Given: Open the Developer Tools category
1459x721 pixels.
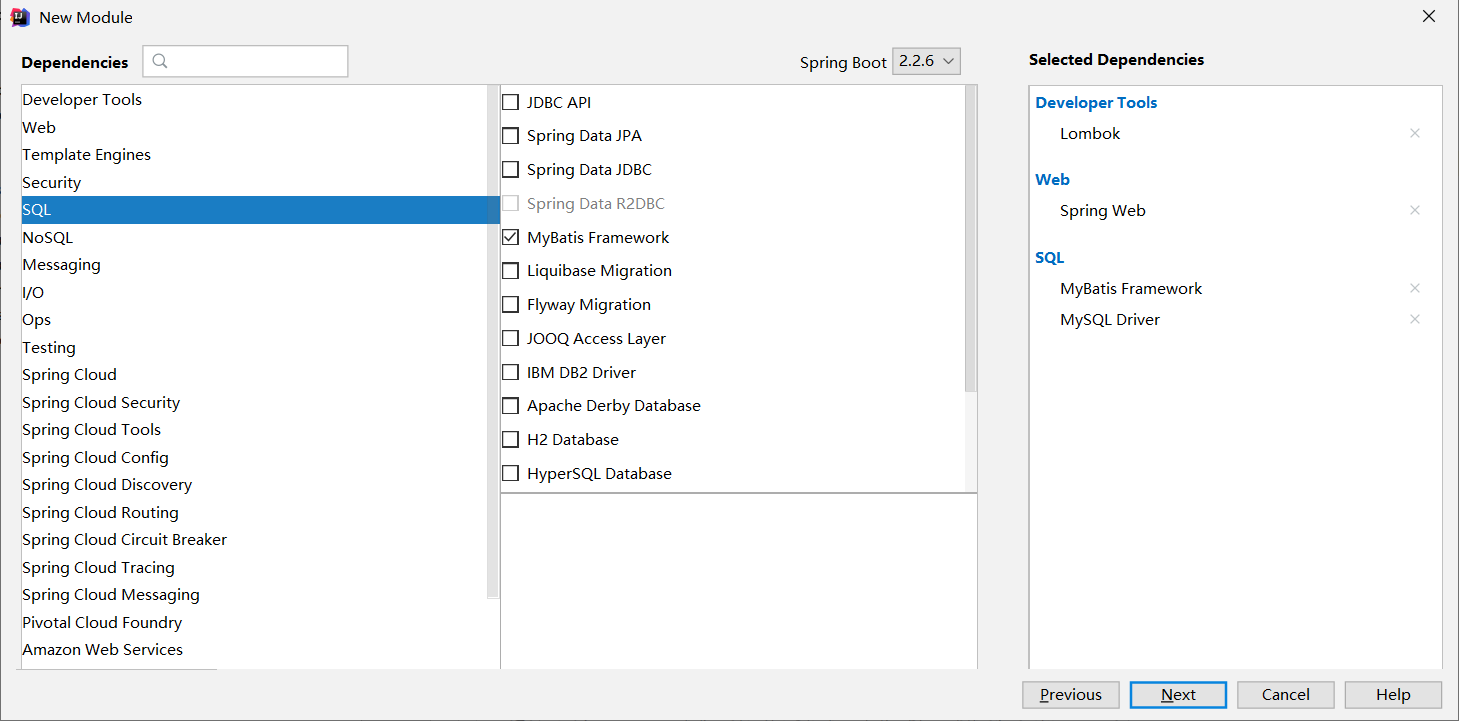Looking at the screenshot, I should [x=82, y=99].
